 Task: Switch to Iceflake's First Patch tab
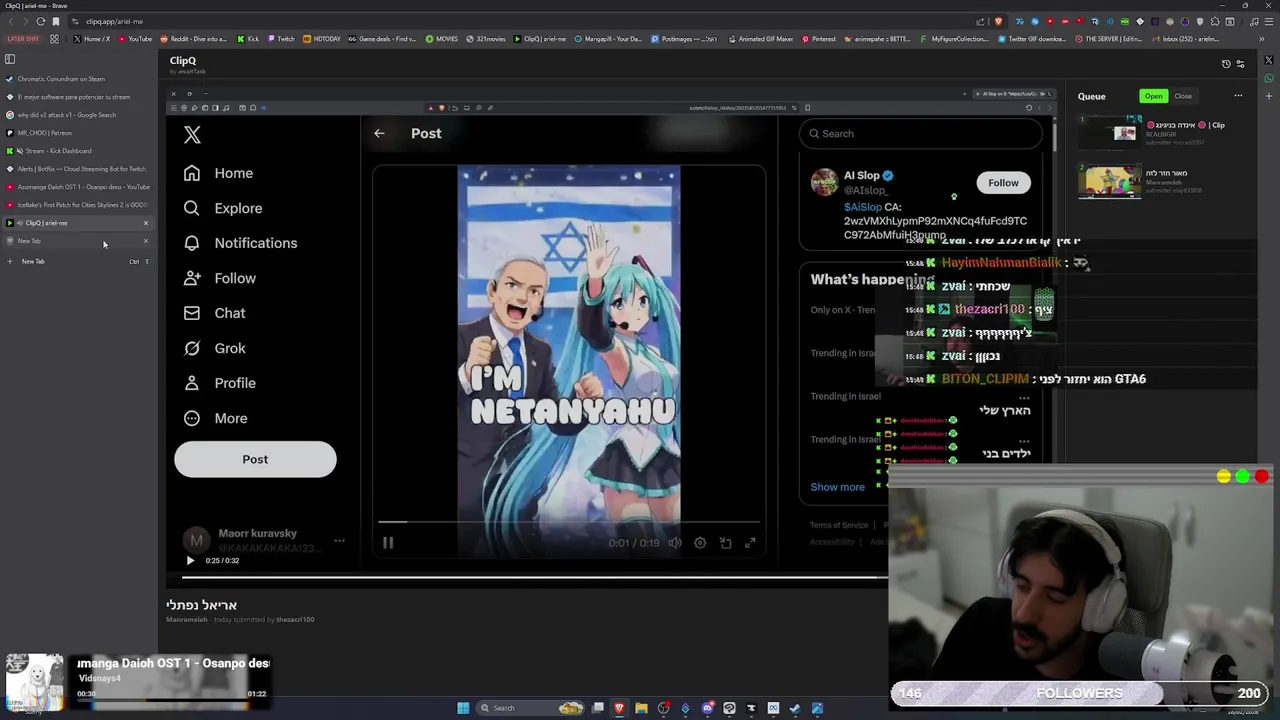pyautogui.click(x=76, y=205)
